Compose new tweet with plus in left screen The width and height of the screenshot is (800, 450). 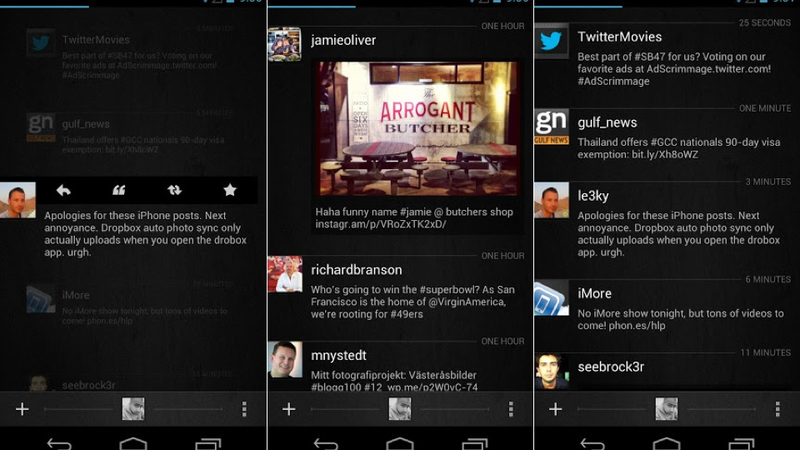click(x=22, y=409)
